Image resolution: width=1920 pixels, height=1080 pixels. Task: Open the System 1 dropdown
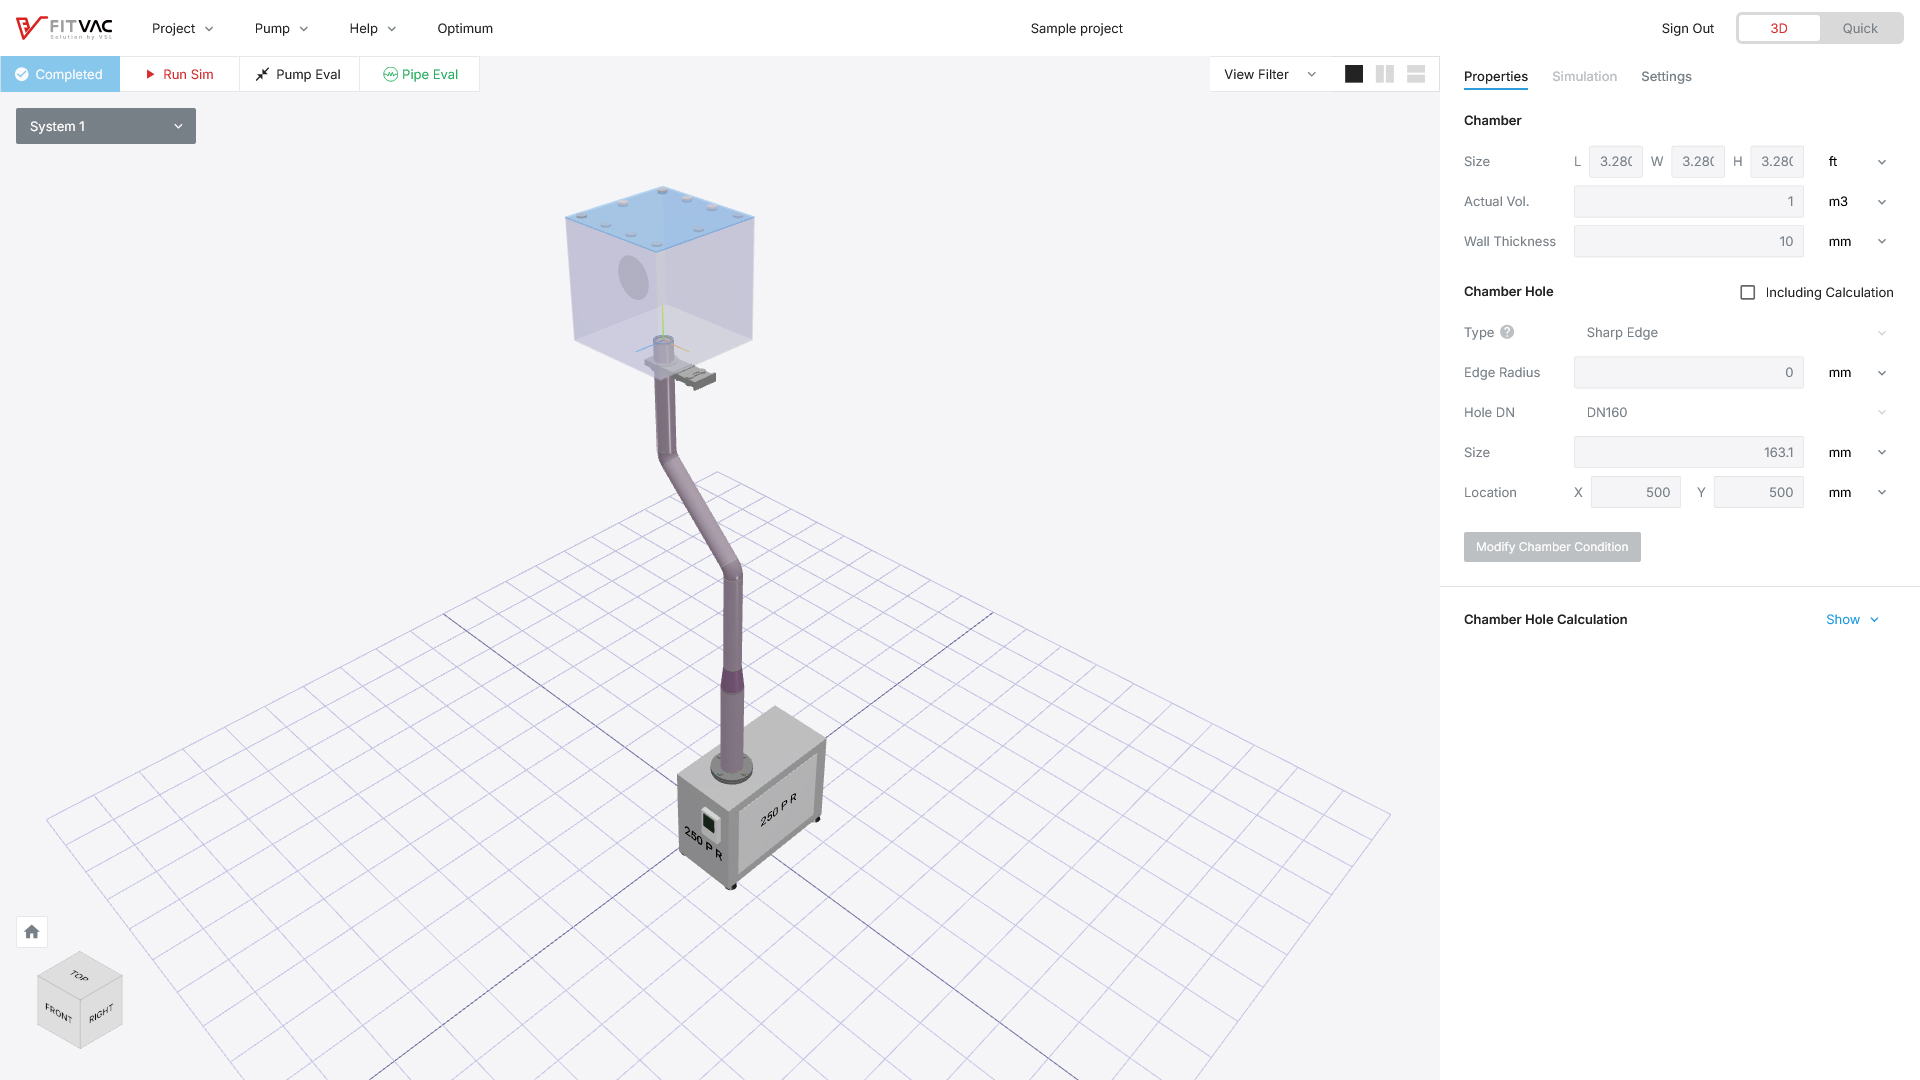(x=106, y=126)
